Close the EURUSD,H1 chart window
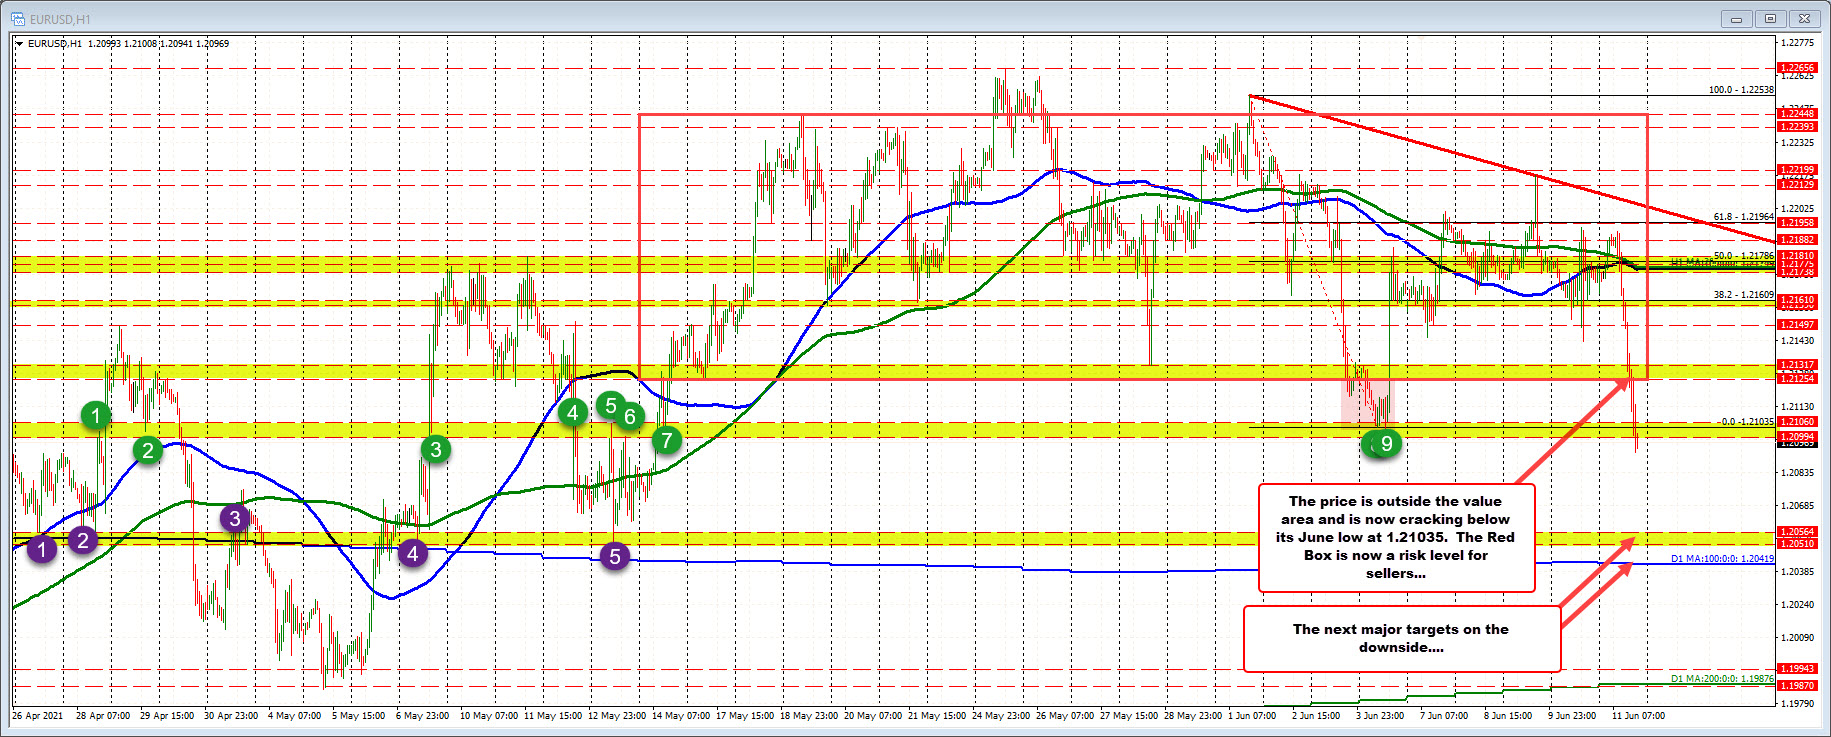 (x=1805, y=19)
